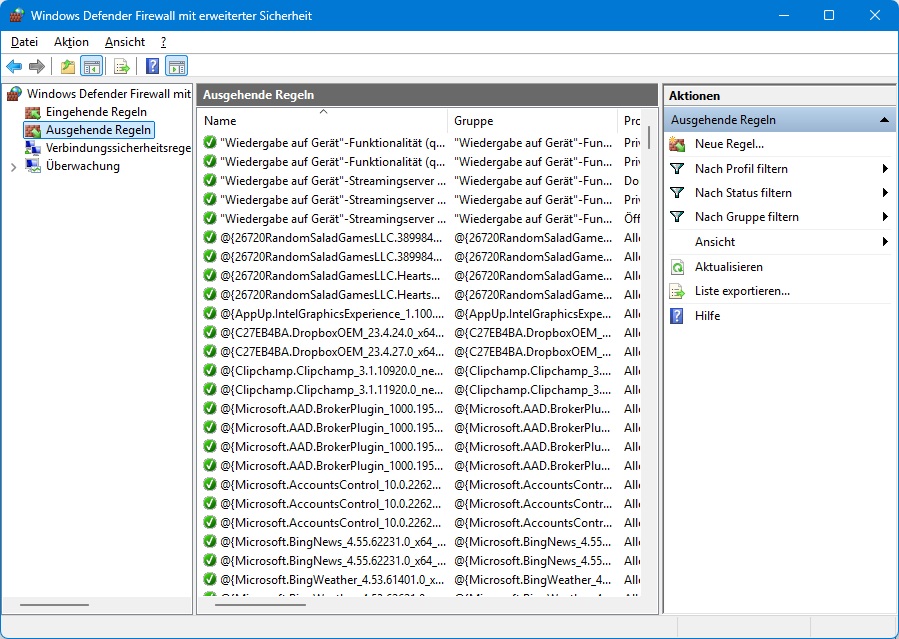Click the funnel icon beside Nach Gruppe filtern
The image size is (899, 639).
(x=677, y=217)
